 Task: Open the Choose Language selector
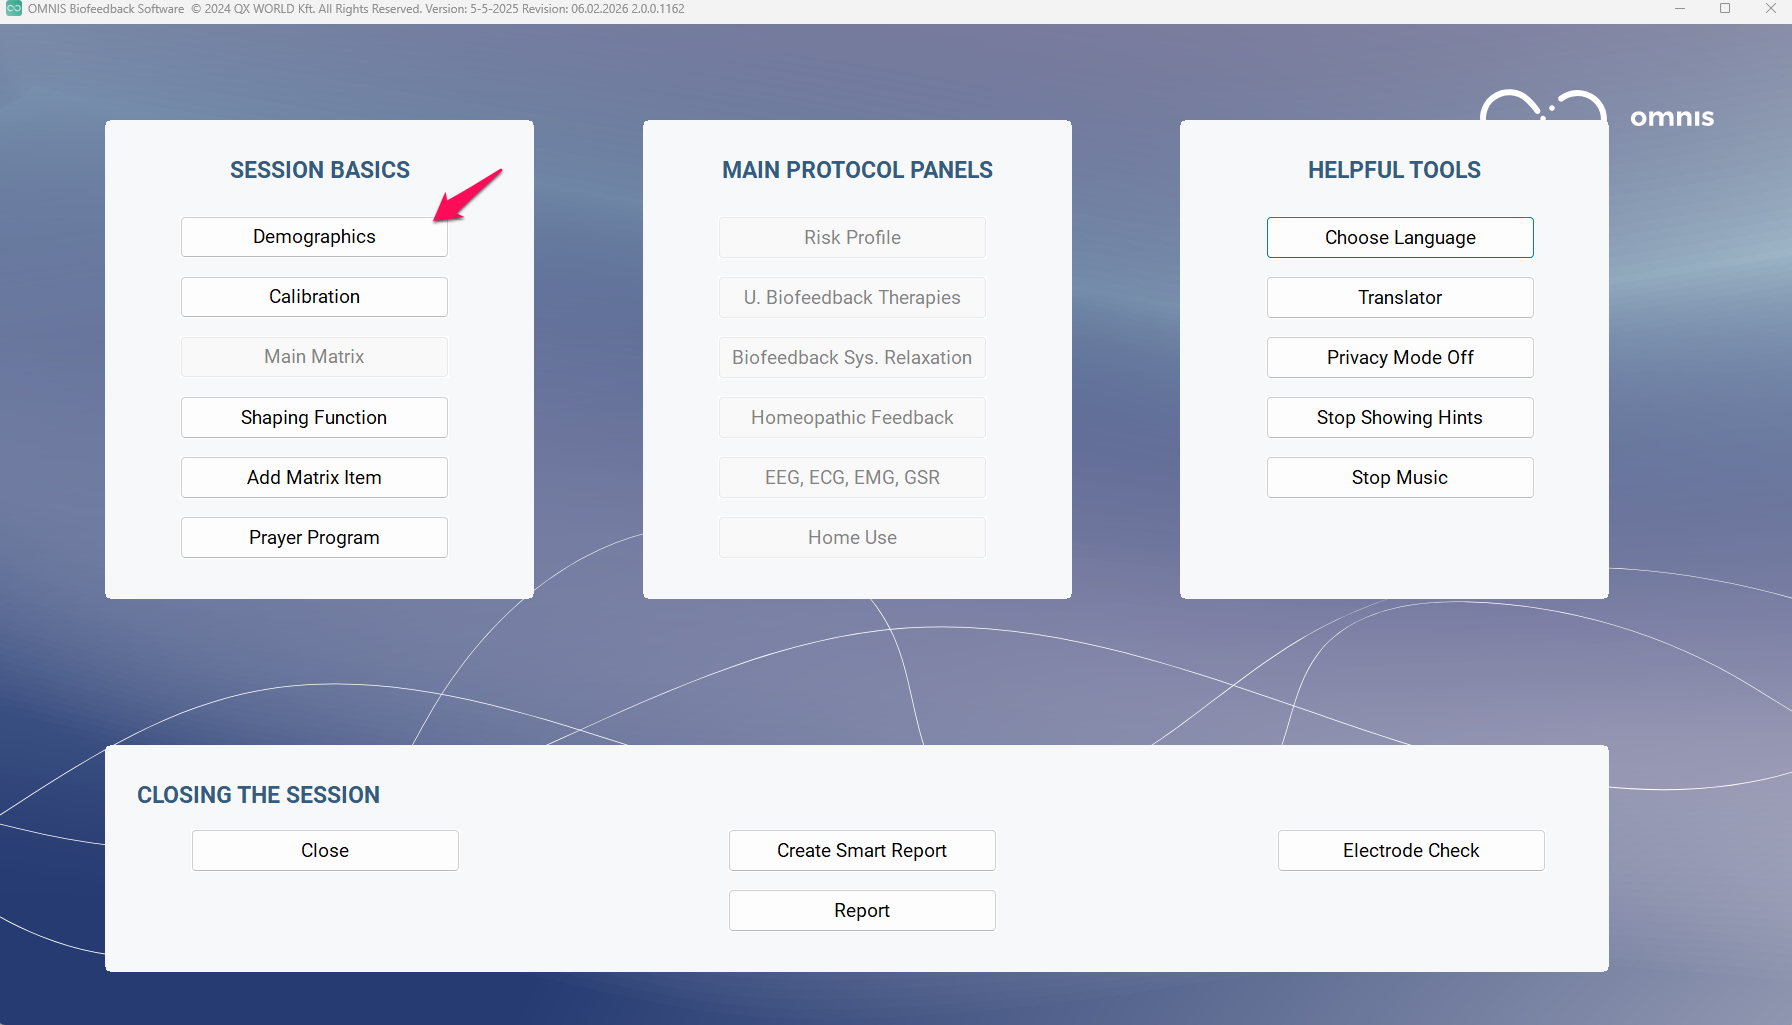point(1399,237)
